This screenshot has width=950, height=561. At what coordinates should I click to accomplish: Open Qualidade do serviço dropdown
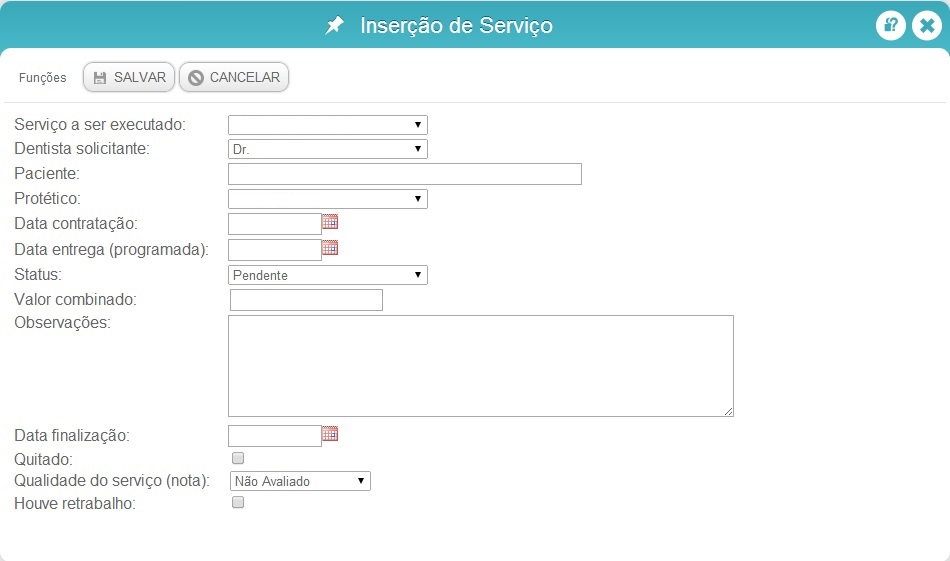[301, 481]
